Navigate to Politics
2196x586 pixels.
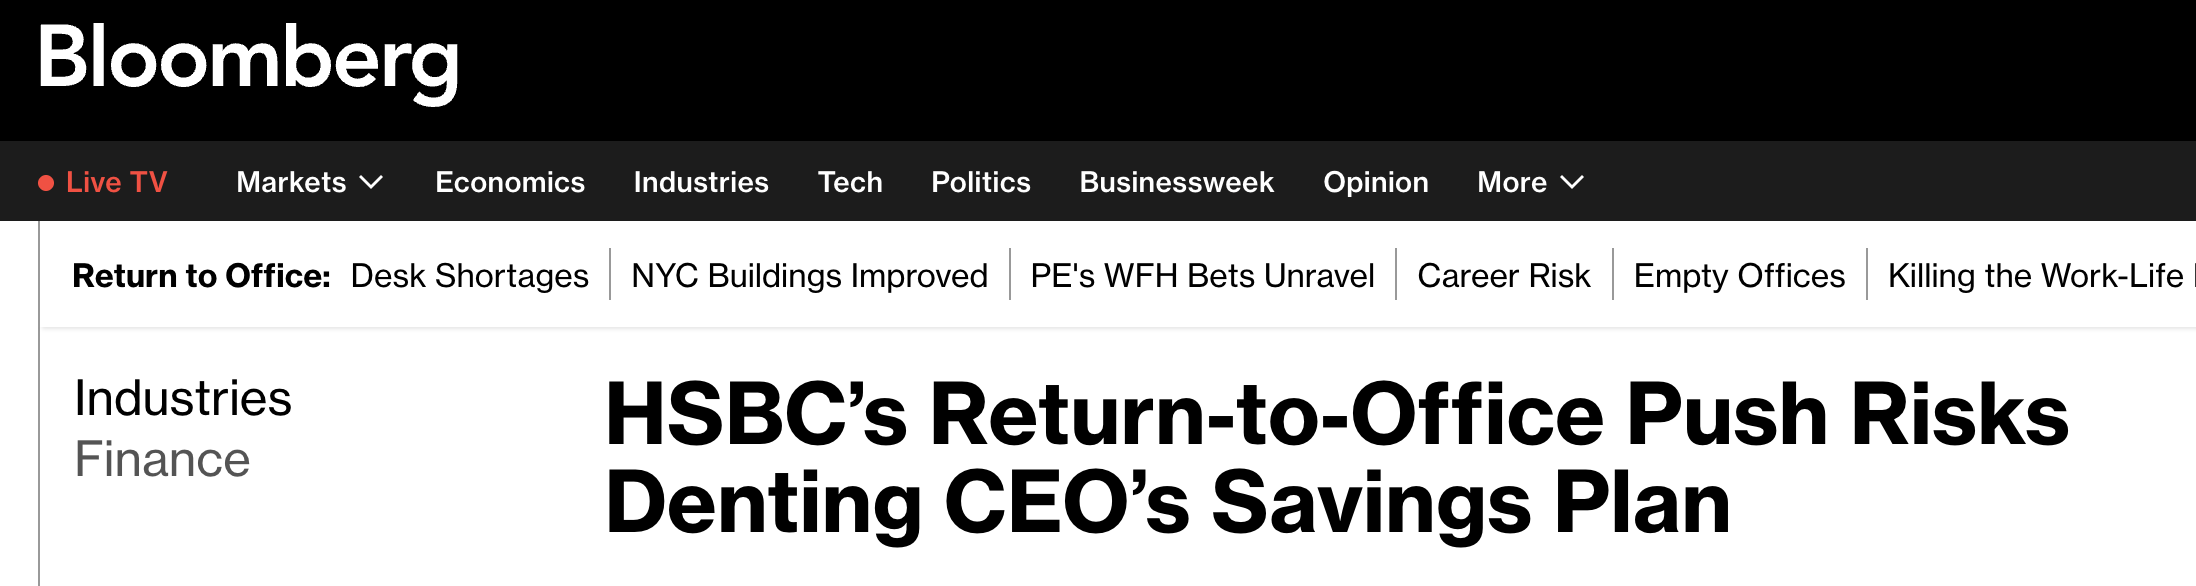(981, 182)
